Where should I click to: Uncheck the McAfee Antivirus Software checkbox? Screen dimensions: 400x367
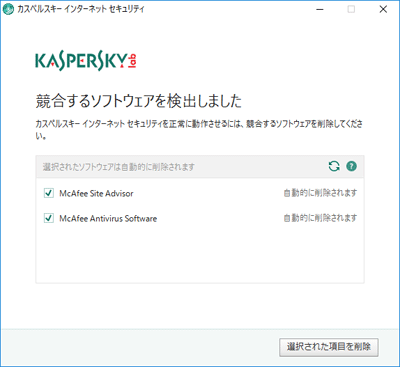(x=49, y=218)
